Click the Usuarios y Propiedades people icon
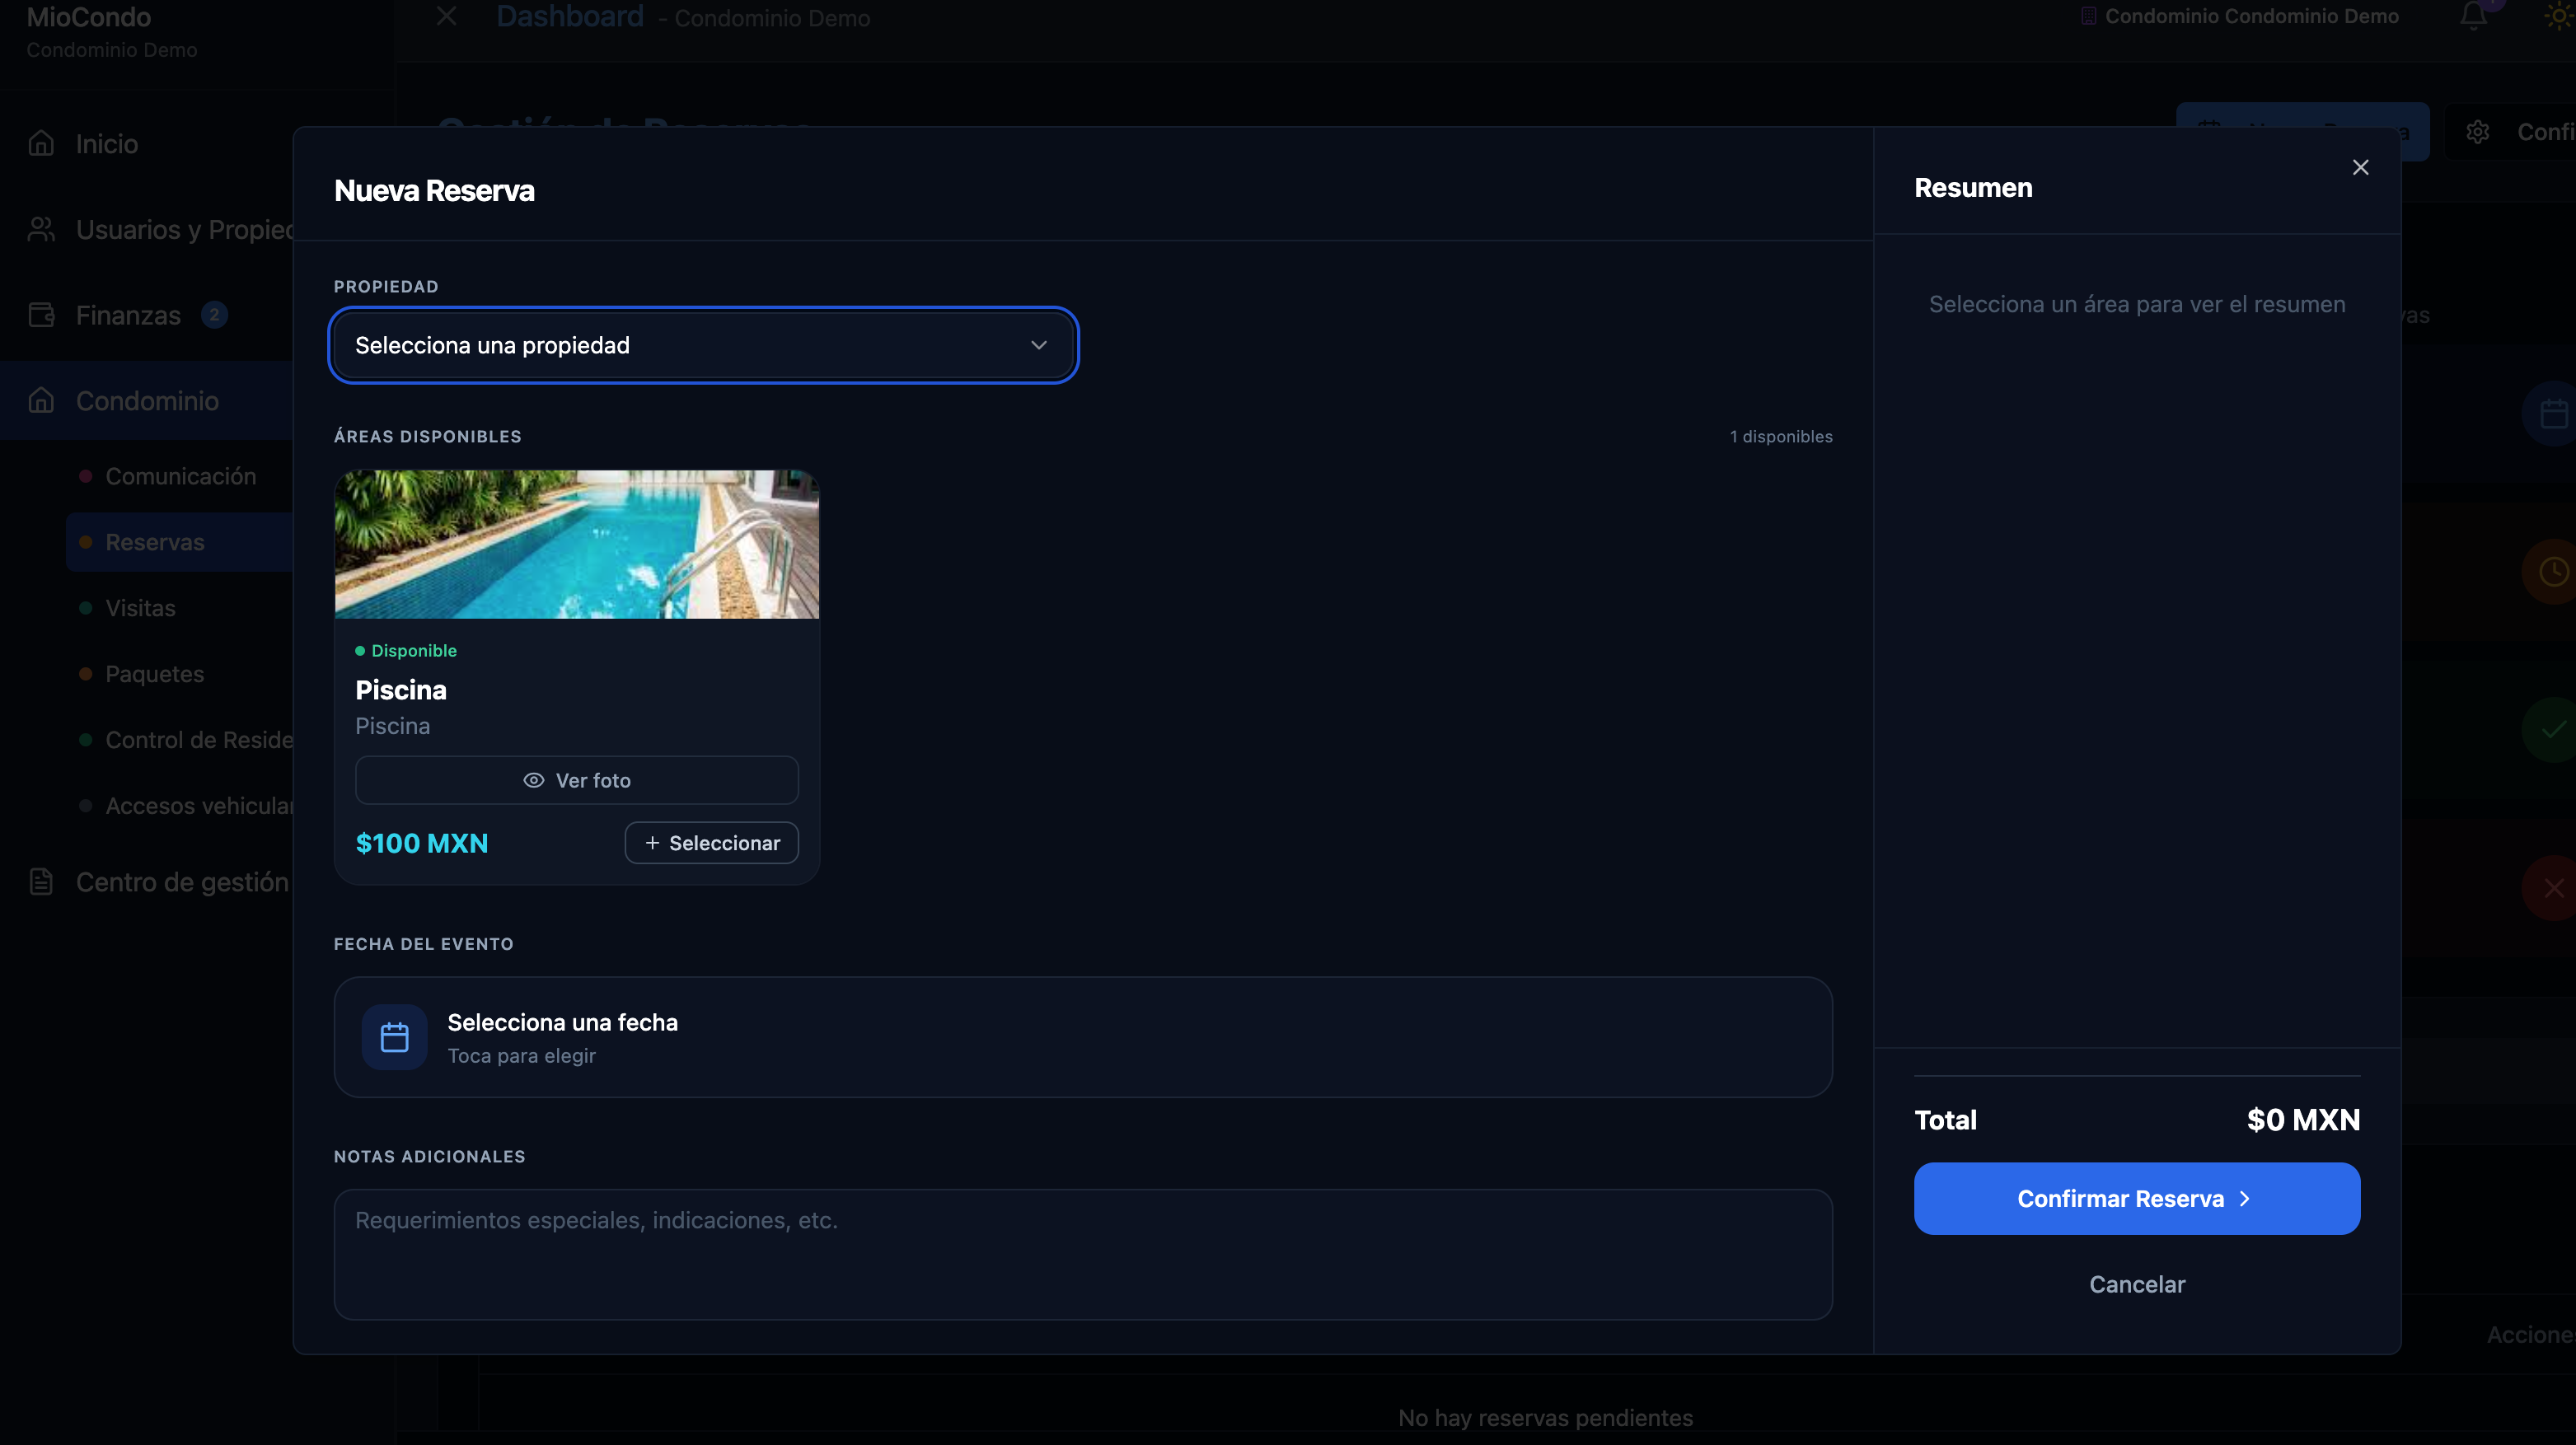Screen dimensions: 2576x1445 pos(41,229)
